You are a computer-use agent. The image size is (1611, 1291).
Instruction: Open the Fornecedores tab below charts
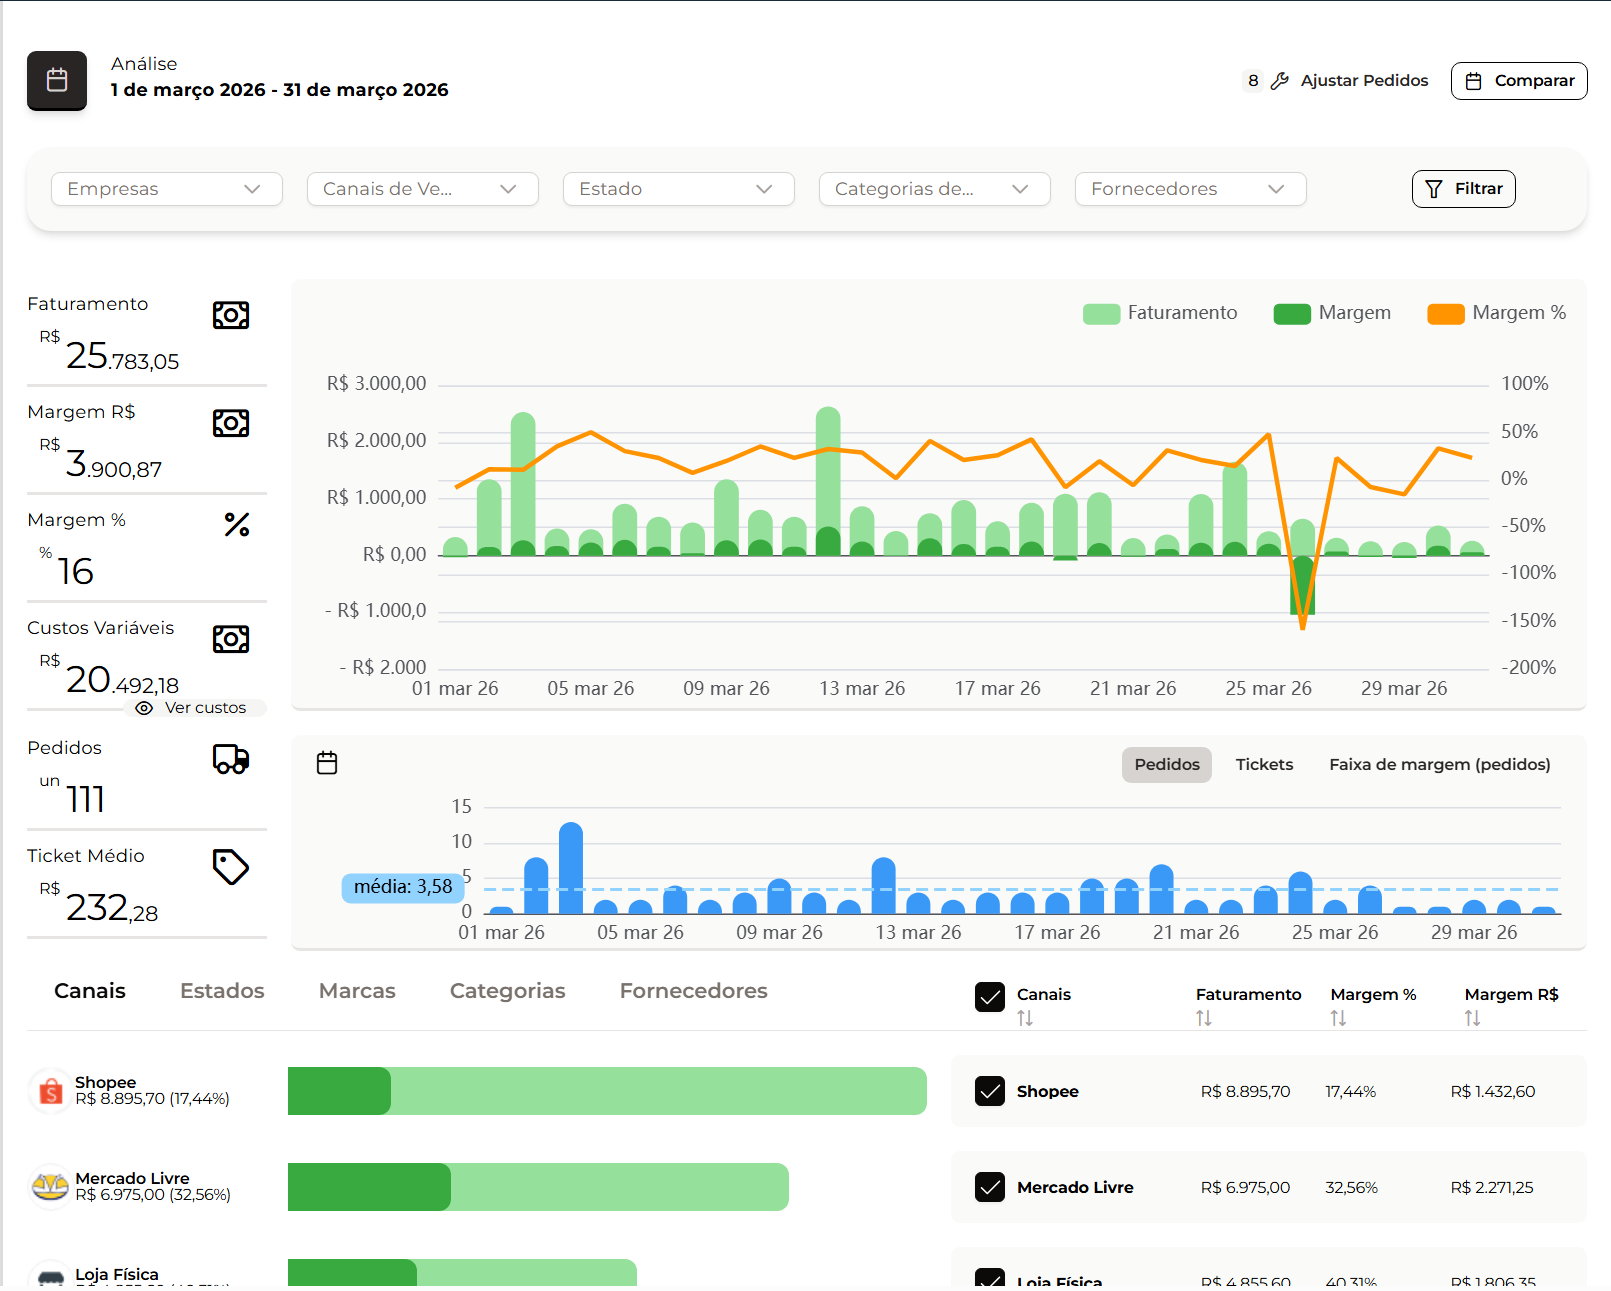(x=694, y=991)
